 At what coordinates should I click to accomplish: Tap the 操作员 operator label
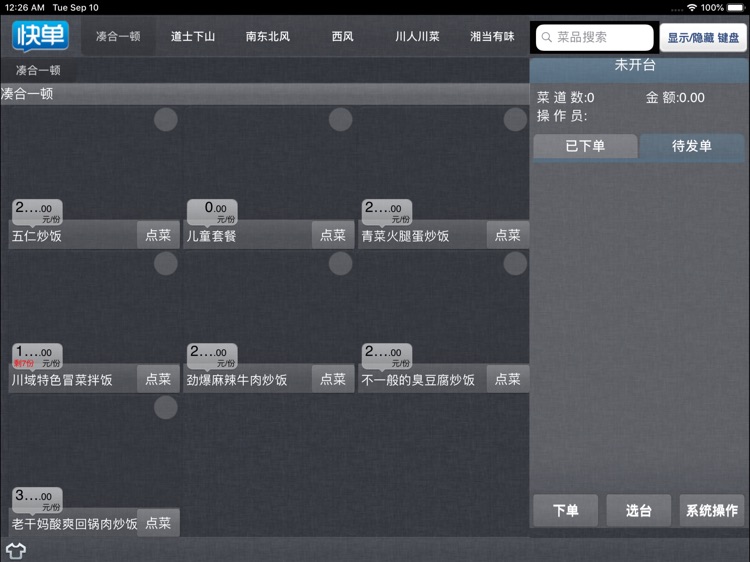click(562, 116)
